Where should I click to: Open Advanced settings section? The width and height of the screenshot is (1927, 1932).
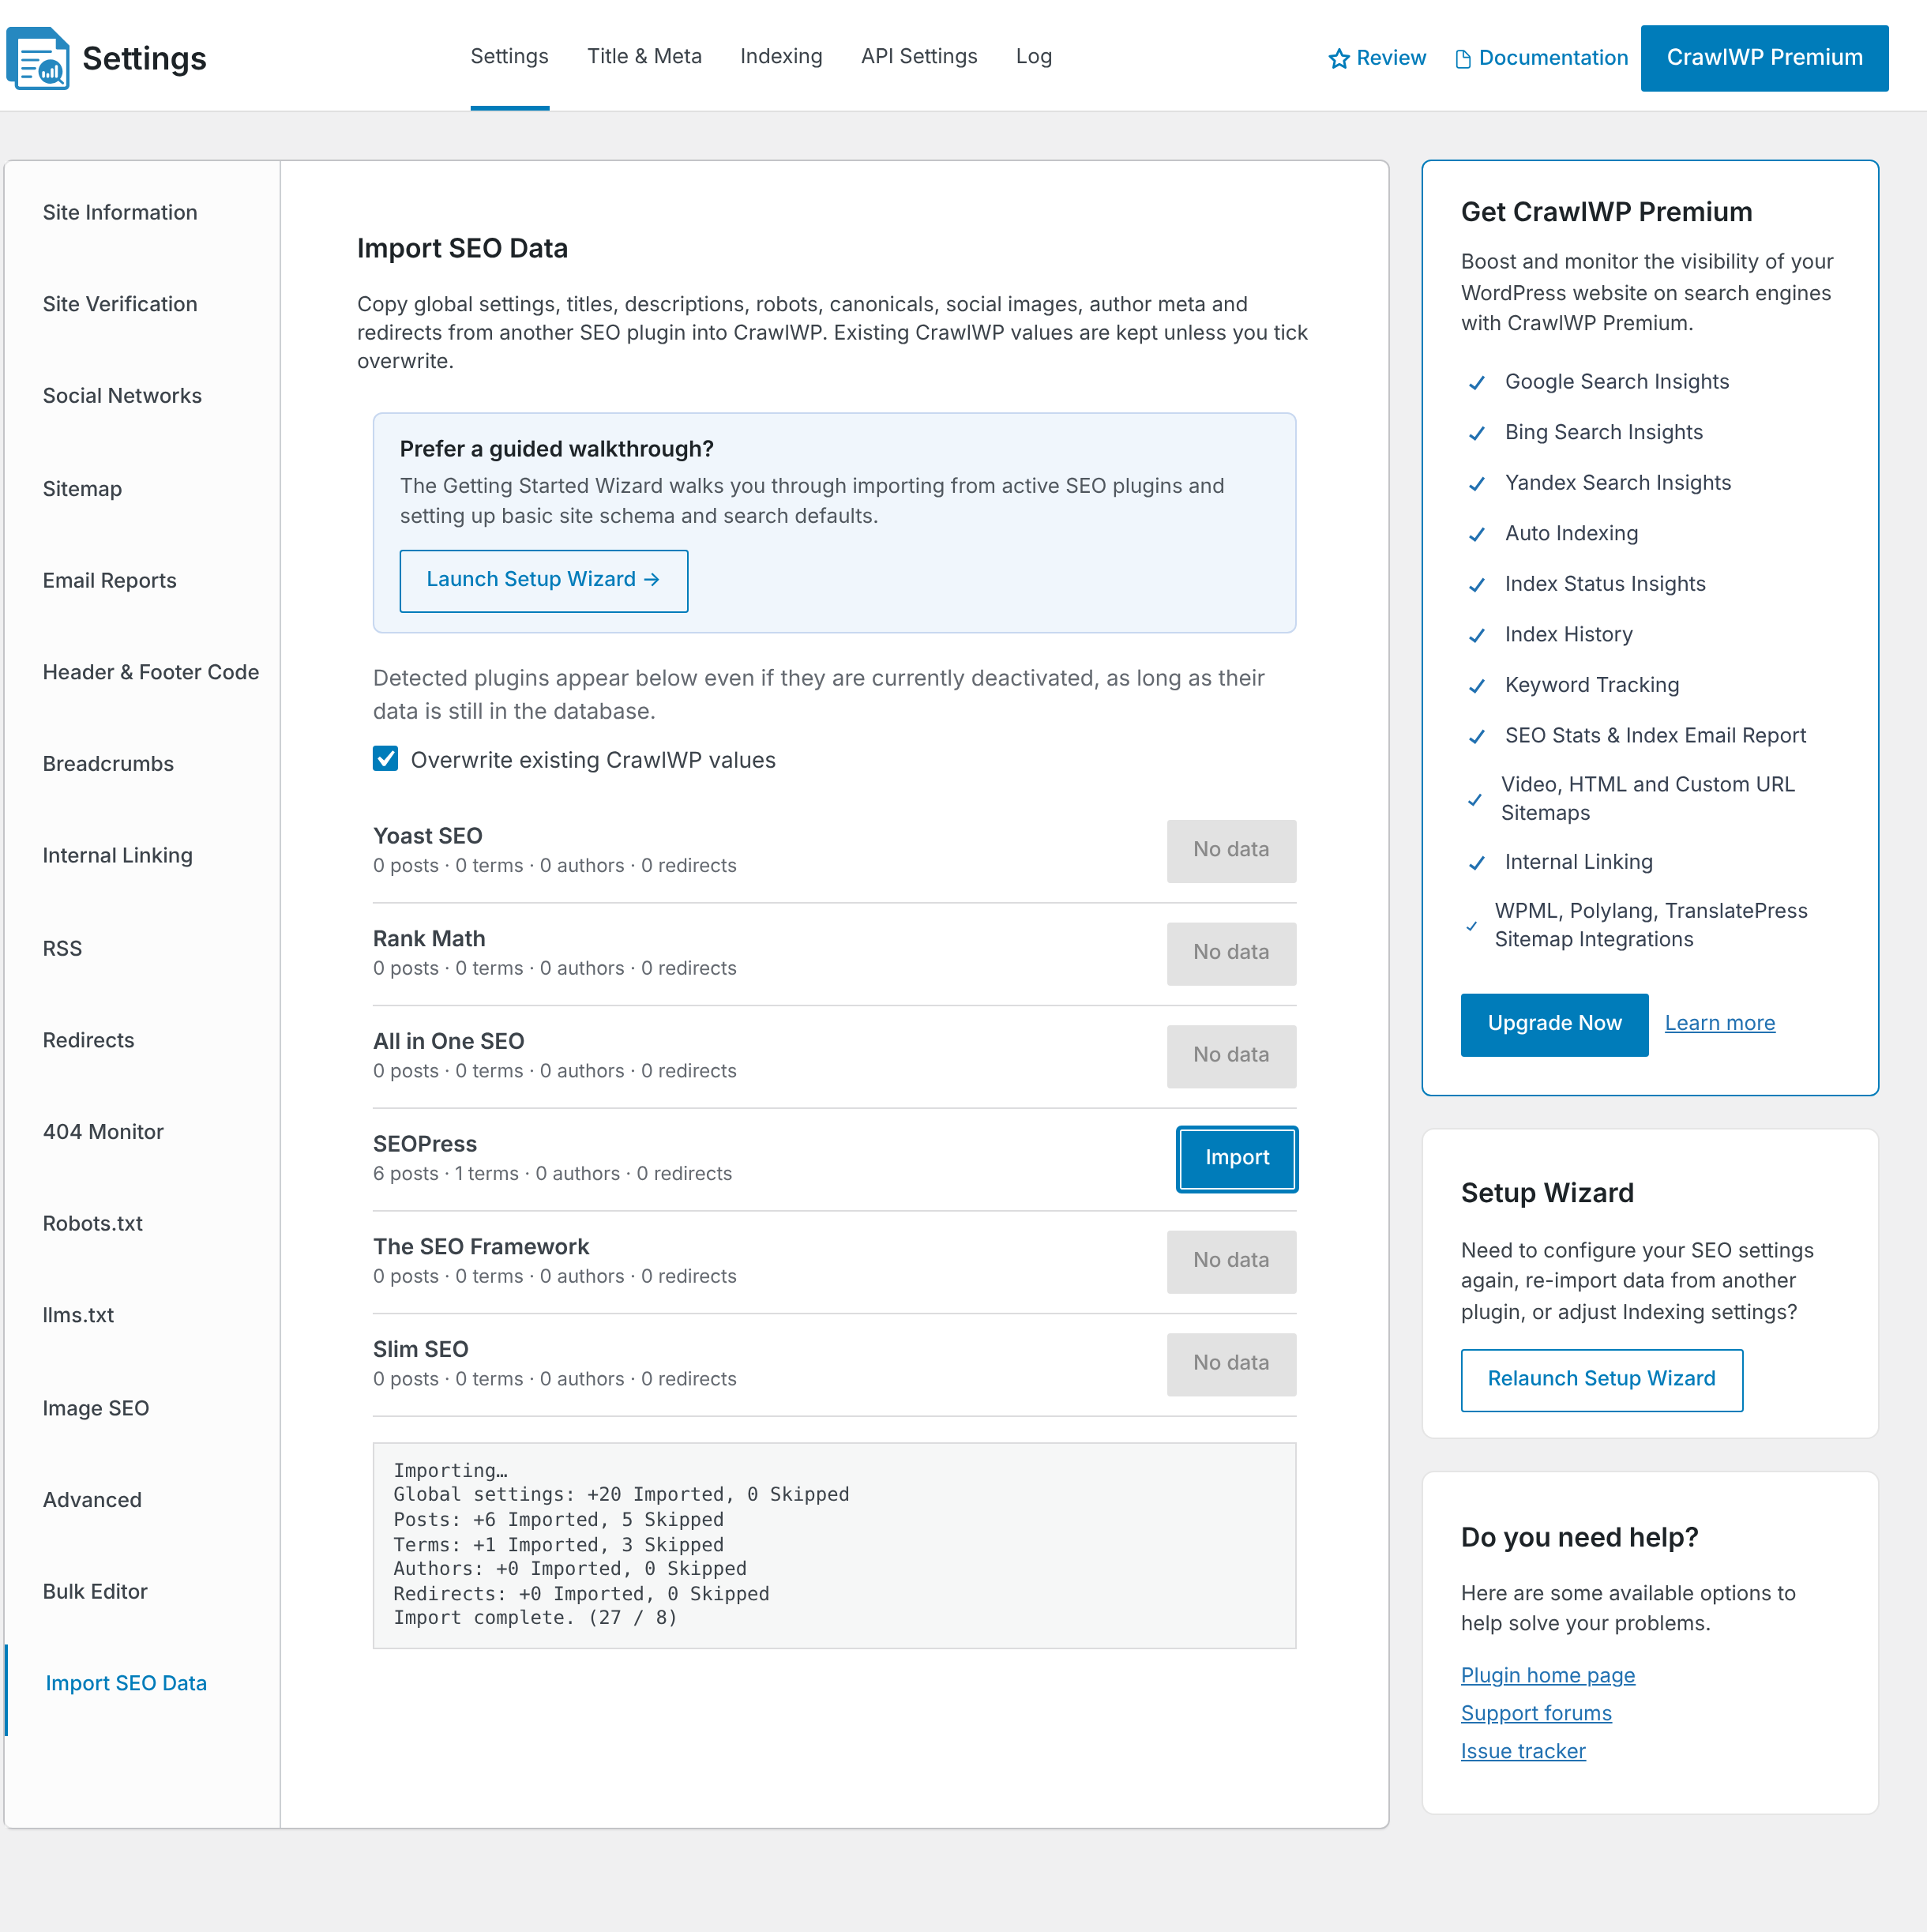pos(92,1500)
